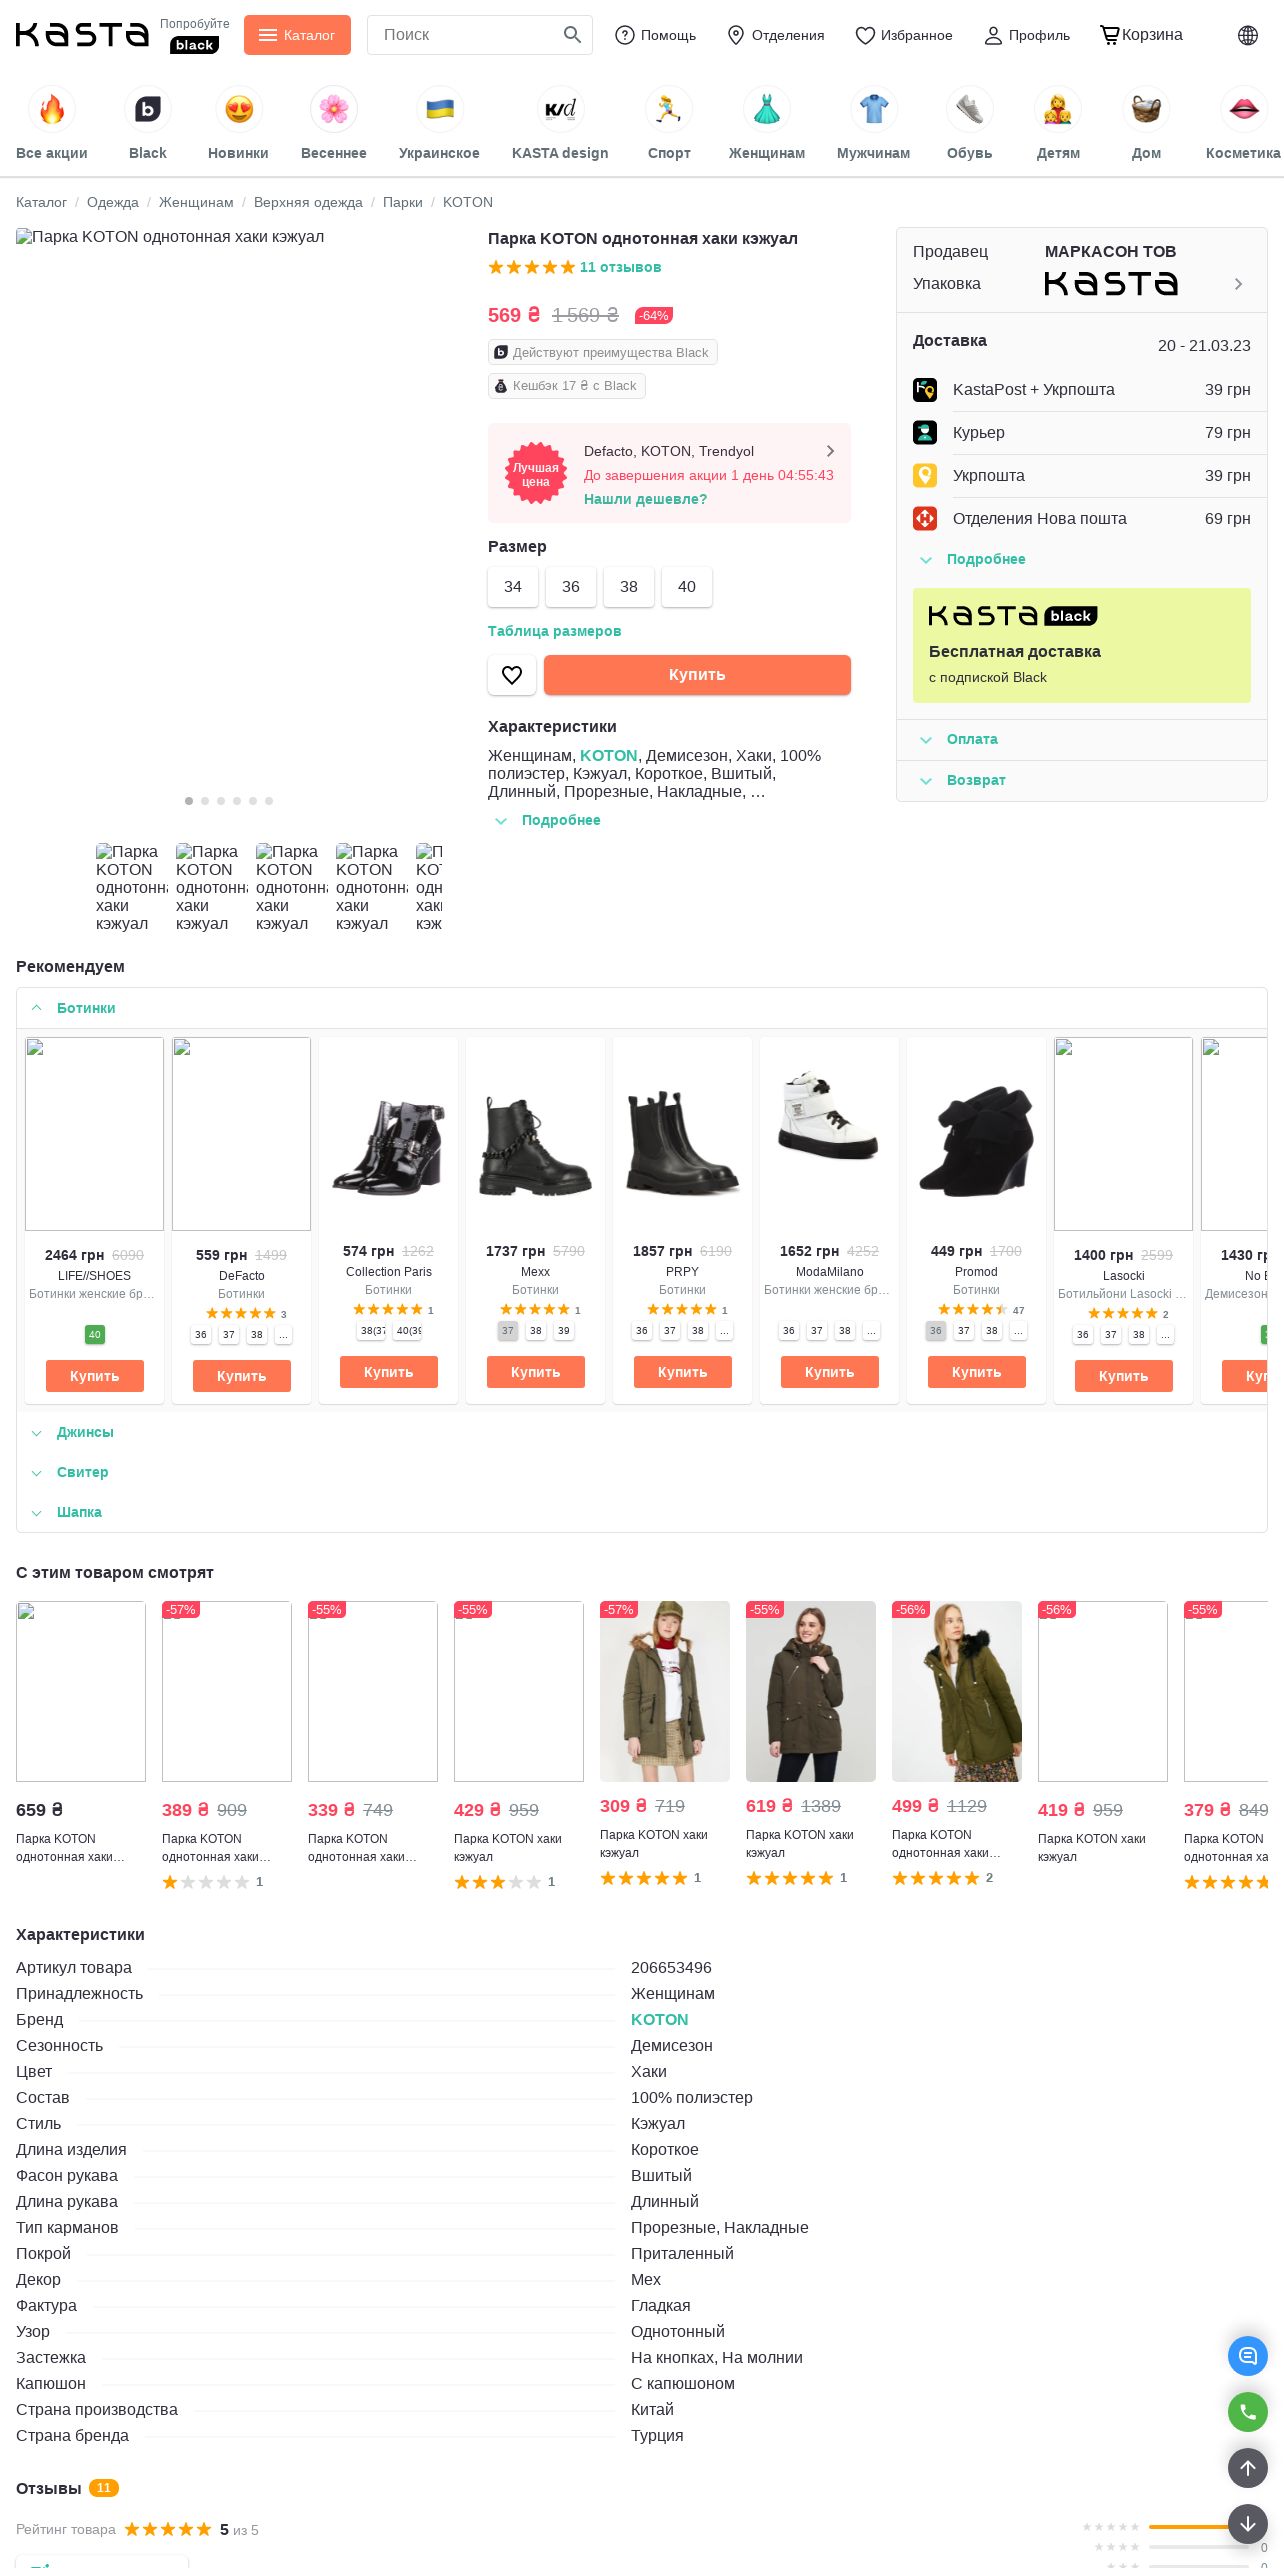
Task: Open Детям category icon
Action: click(x=1058, y=110)
